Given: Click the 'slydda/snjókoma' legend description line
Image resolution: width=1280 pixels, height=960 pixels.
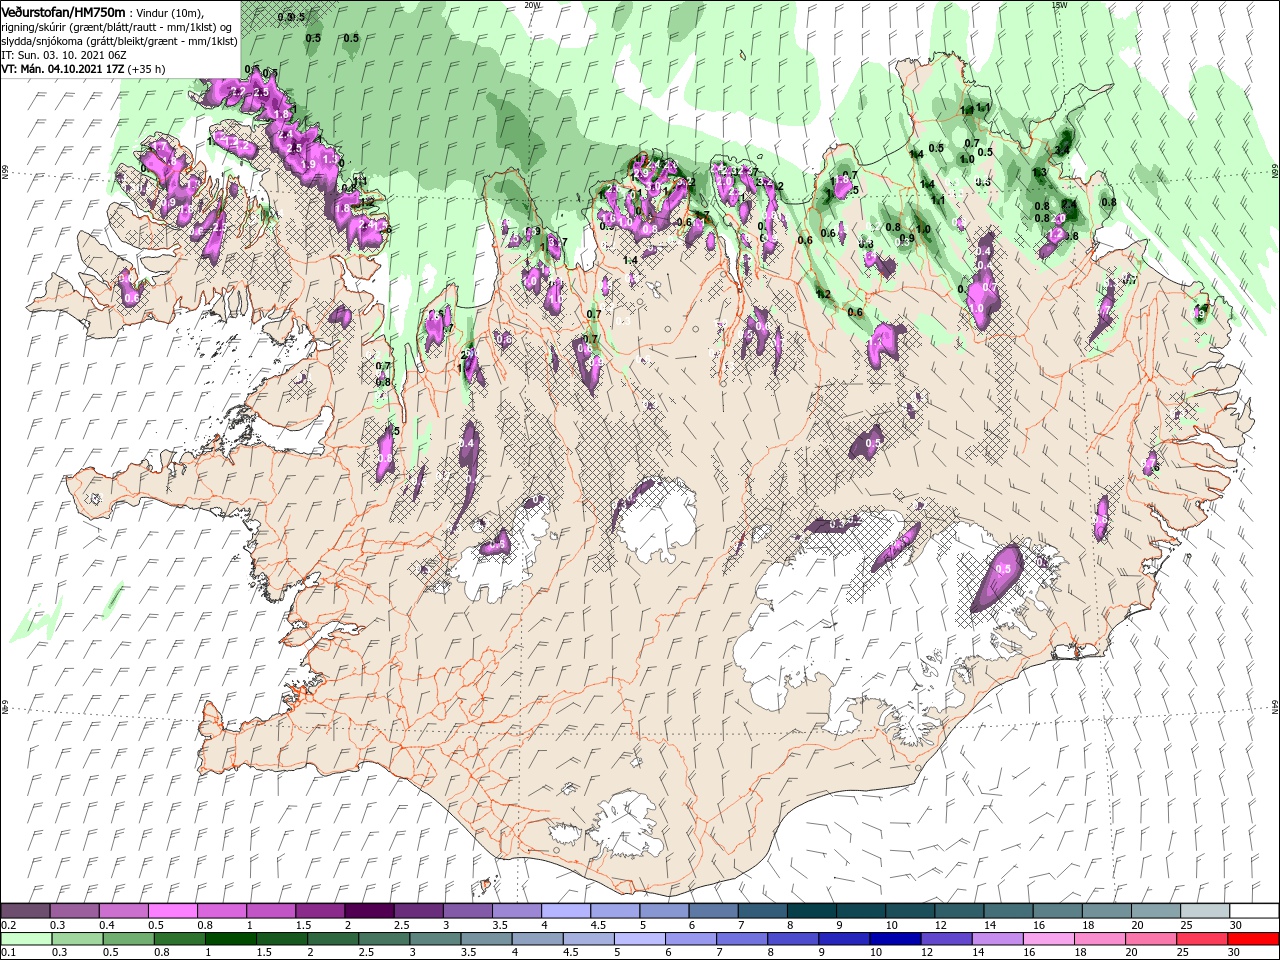Looking at the screenshot, I should tap(119, 41).
